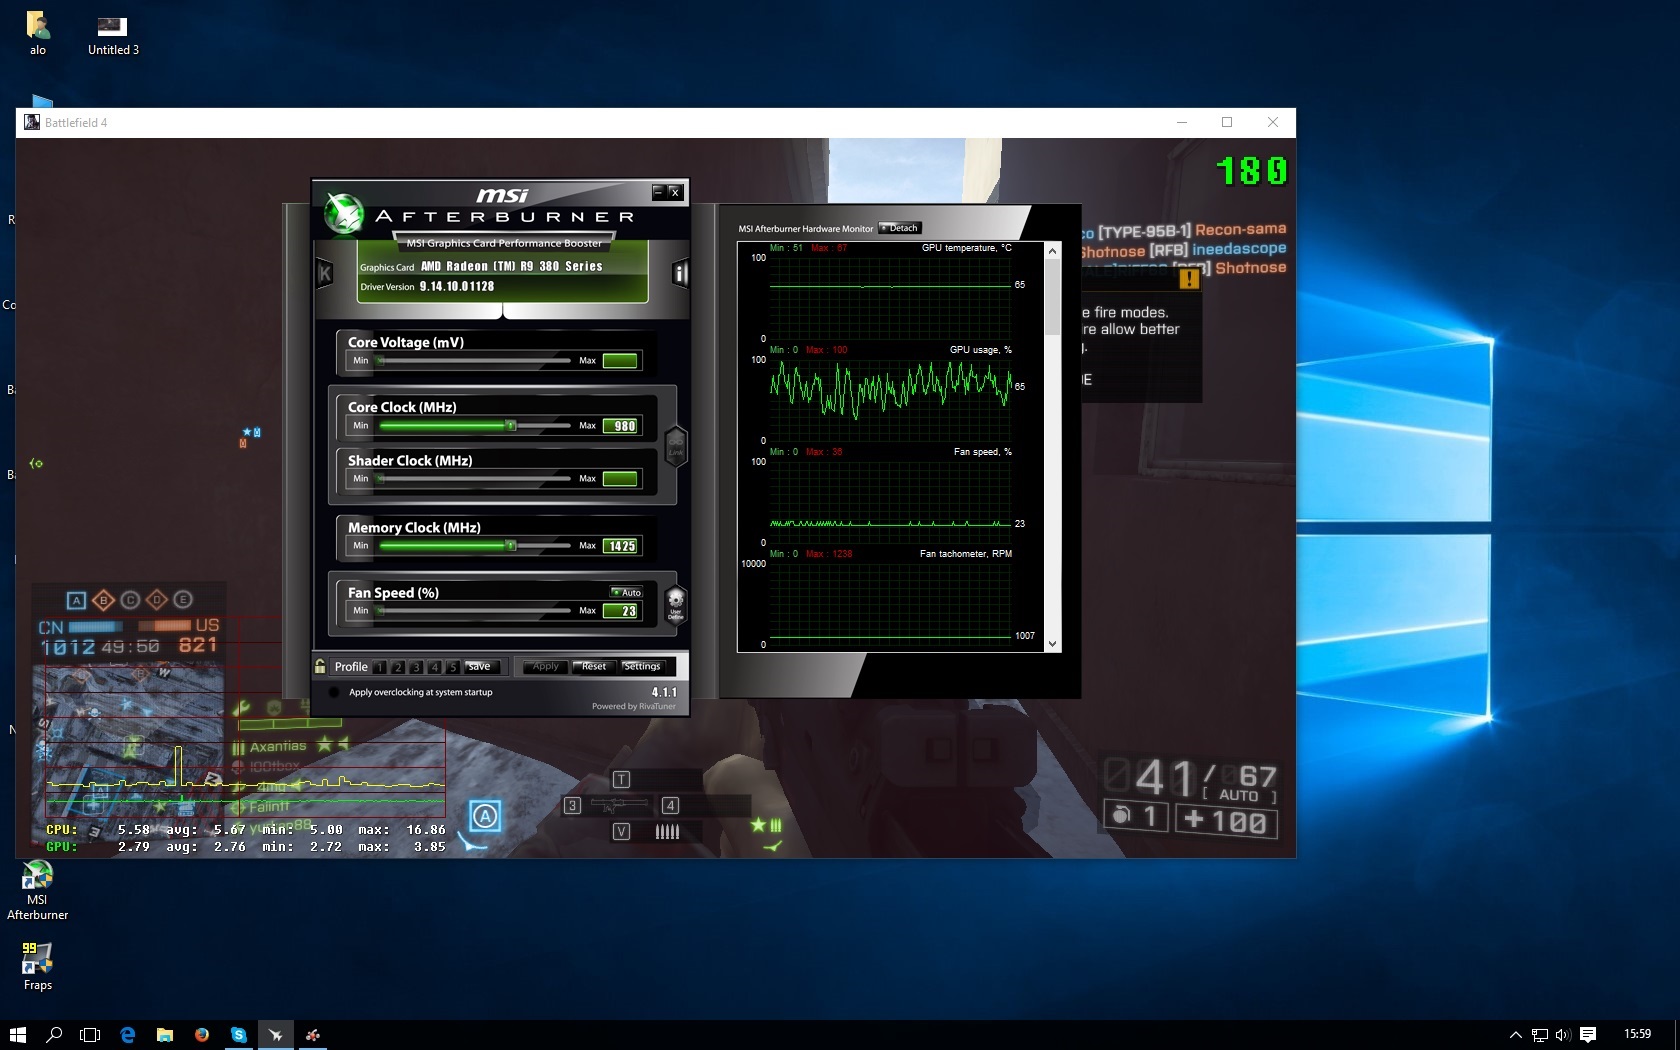Open the alo folder on desktop
This screenshot has height=1050, width=1680.
(38, 33)
